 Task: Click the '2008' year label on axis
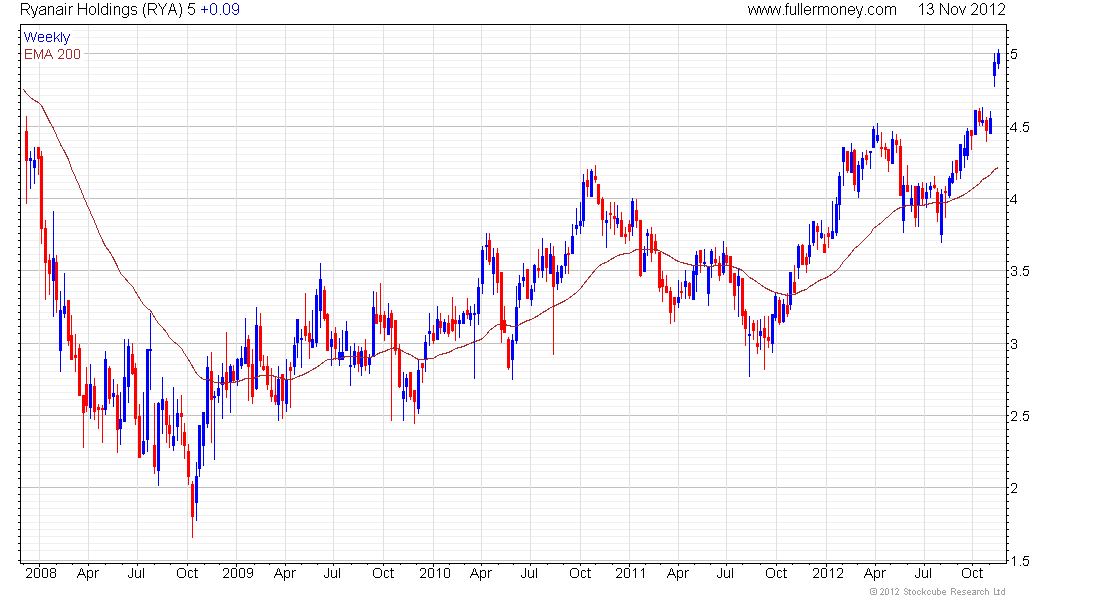[x=41, y=573]
